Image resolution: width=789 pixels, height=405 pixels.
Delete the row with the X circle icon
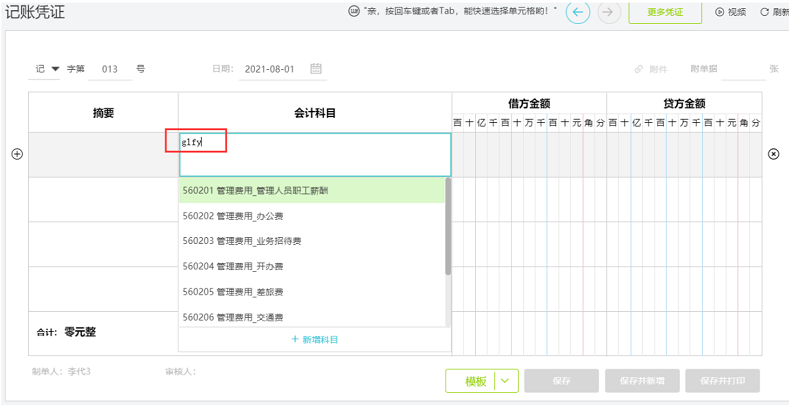(773, 154)
